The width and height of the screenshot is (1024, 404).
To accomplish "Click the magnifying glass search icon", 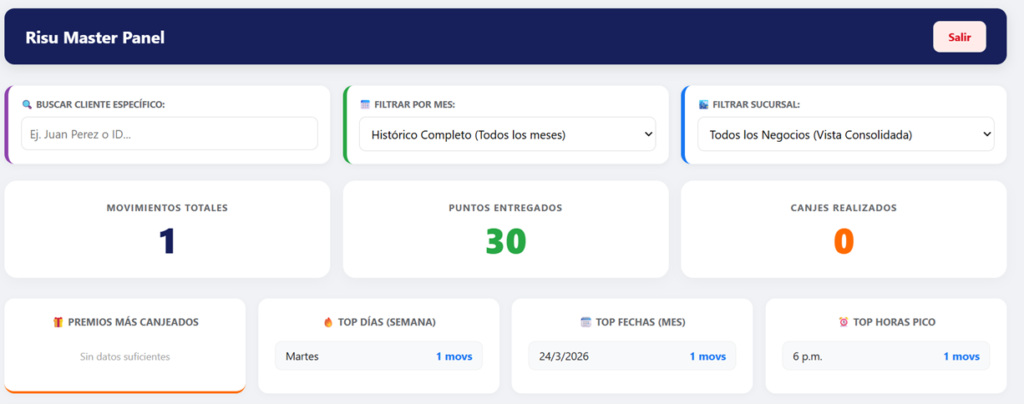I will click(27, 105).
